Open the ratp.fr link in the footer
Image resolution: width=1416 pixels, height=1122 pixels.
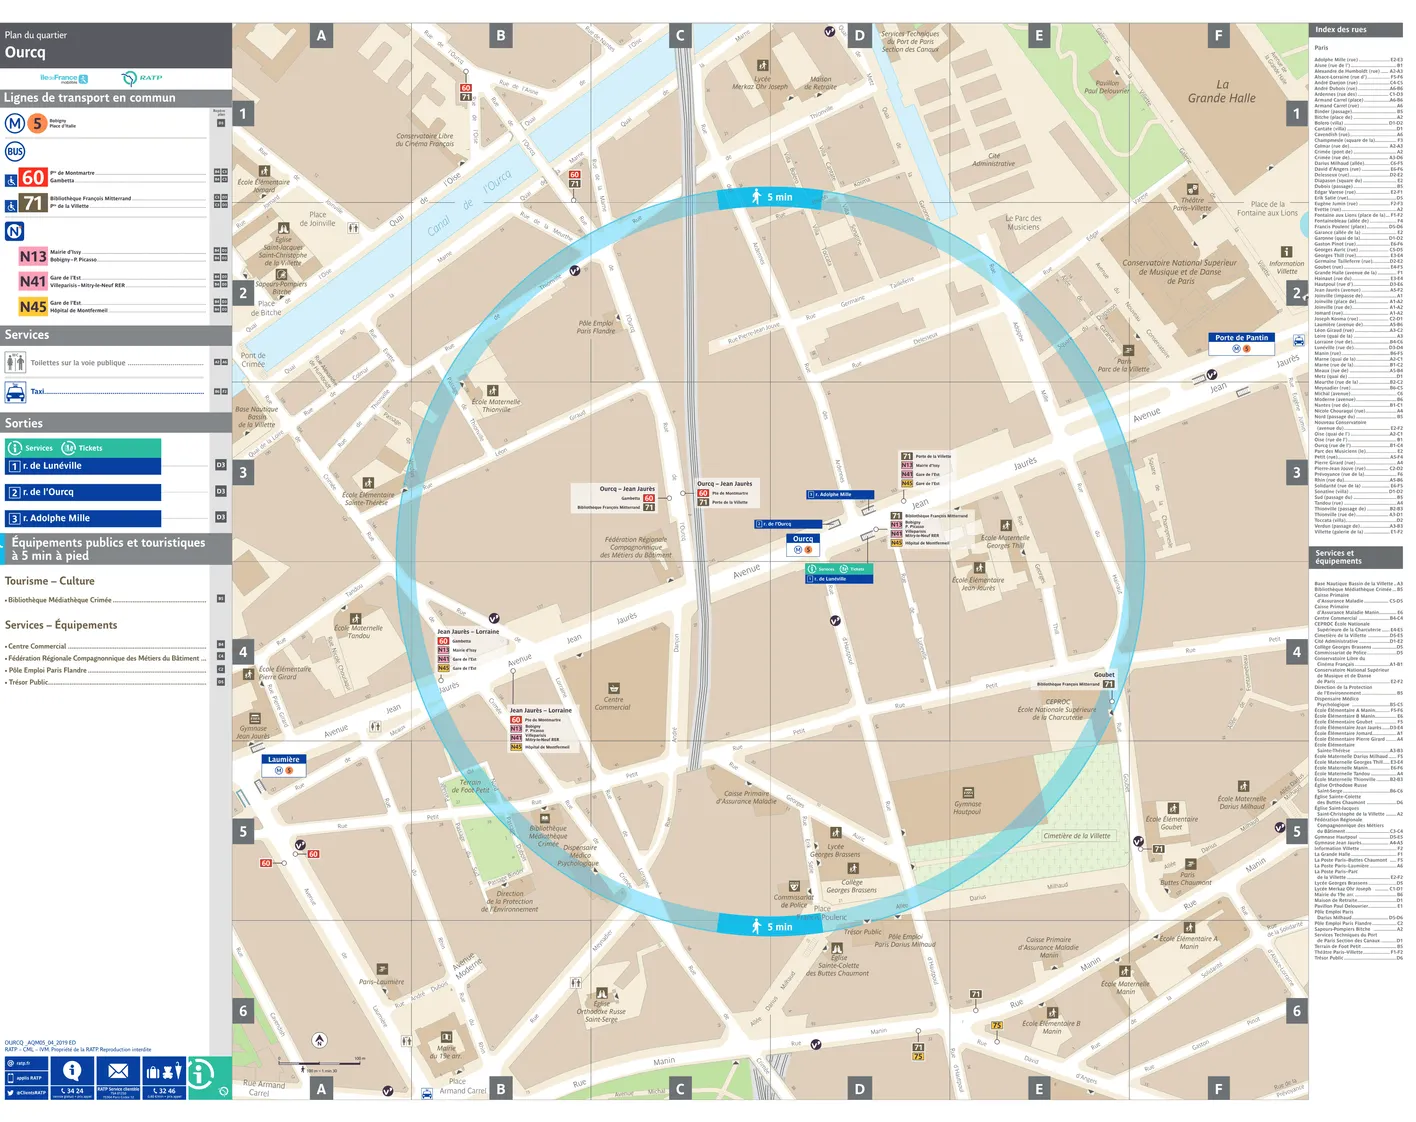[25, 1063]
